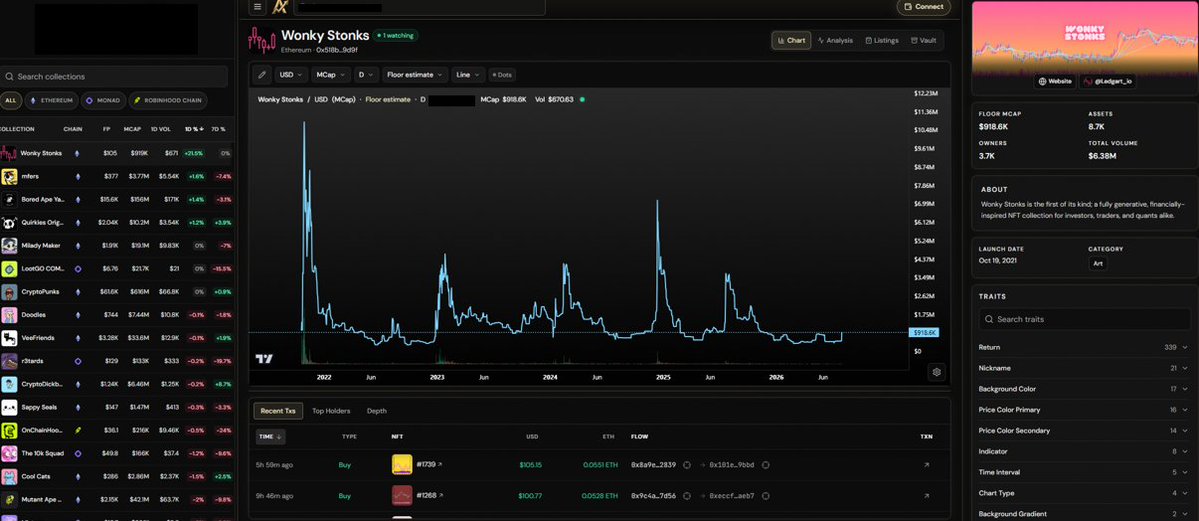This screenshot has height=521, width=1199.
Task: Filter collections by ROBINHOOD CHAIN
Action: click(x=167, y=100)
